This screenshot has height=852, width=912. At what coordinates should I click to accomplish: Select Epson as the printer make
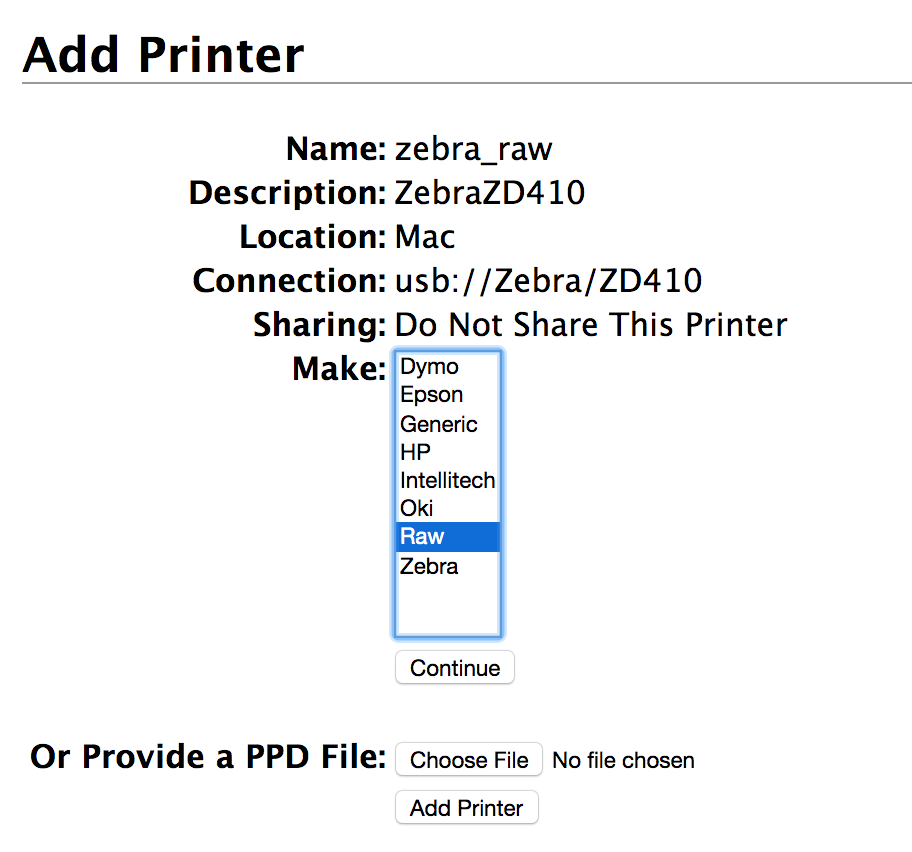[x=430, y=394]
